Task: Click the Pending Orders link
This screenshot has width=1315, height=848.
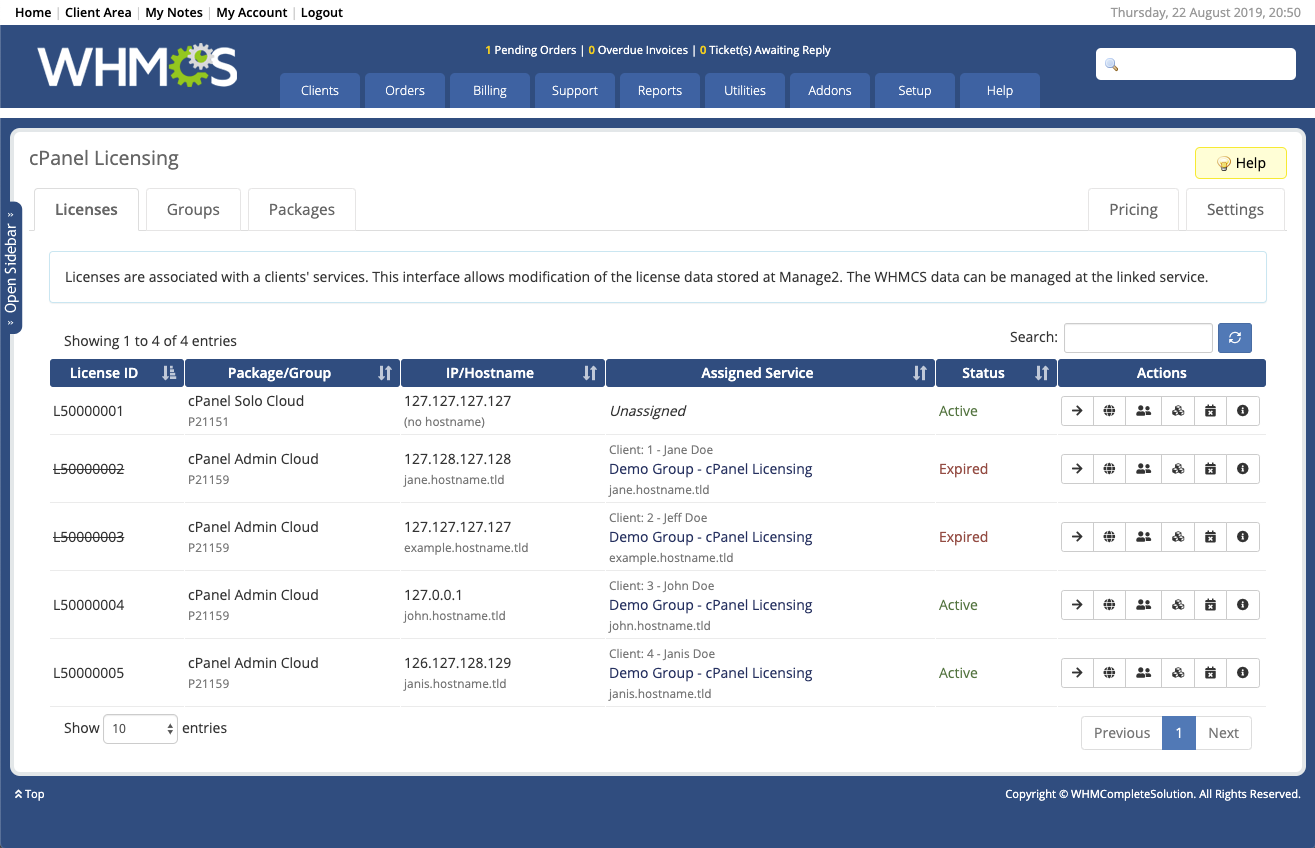Action: (531, 50)
